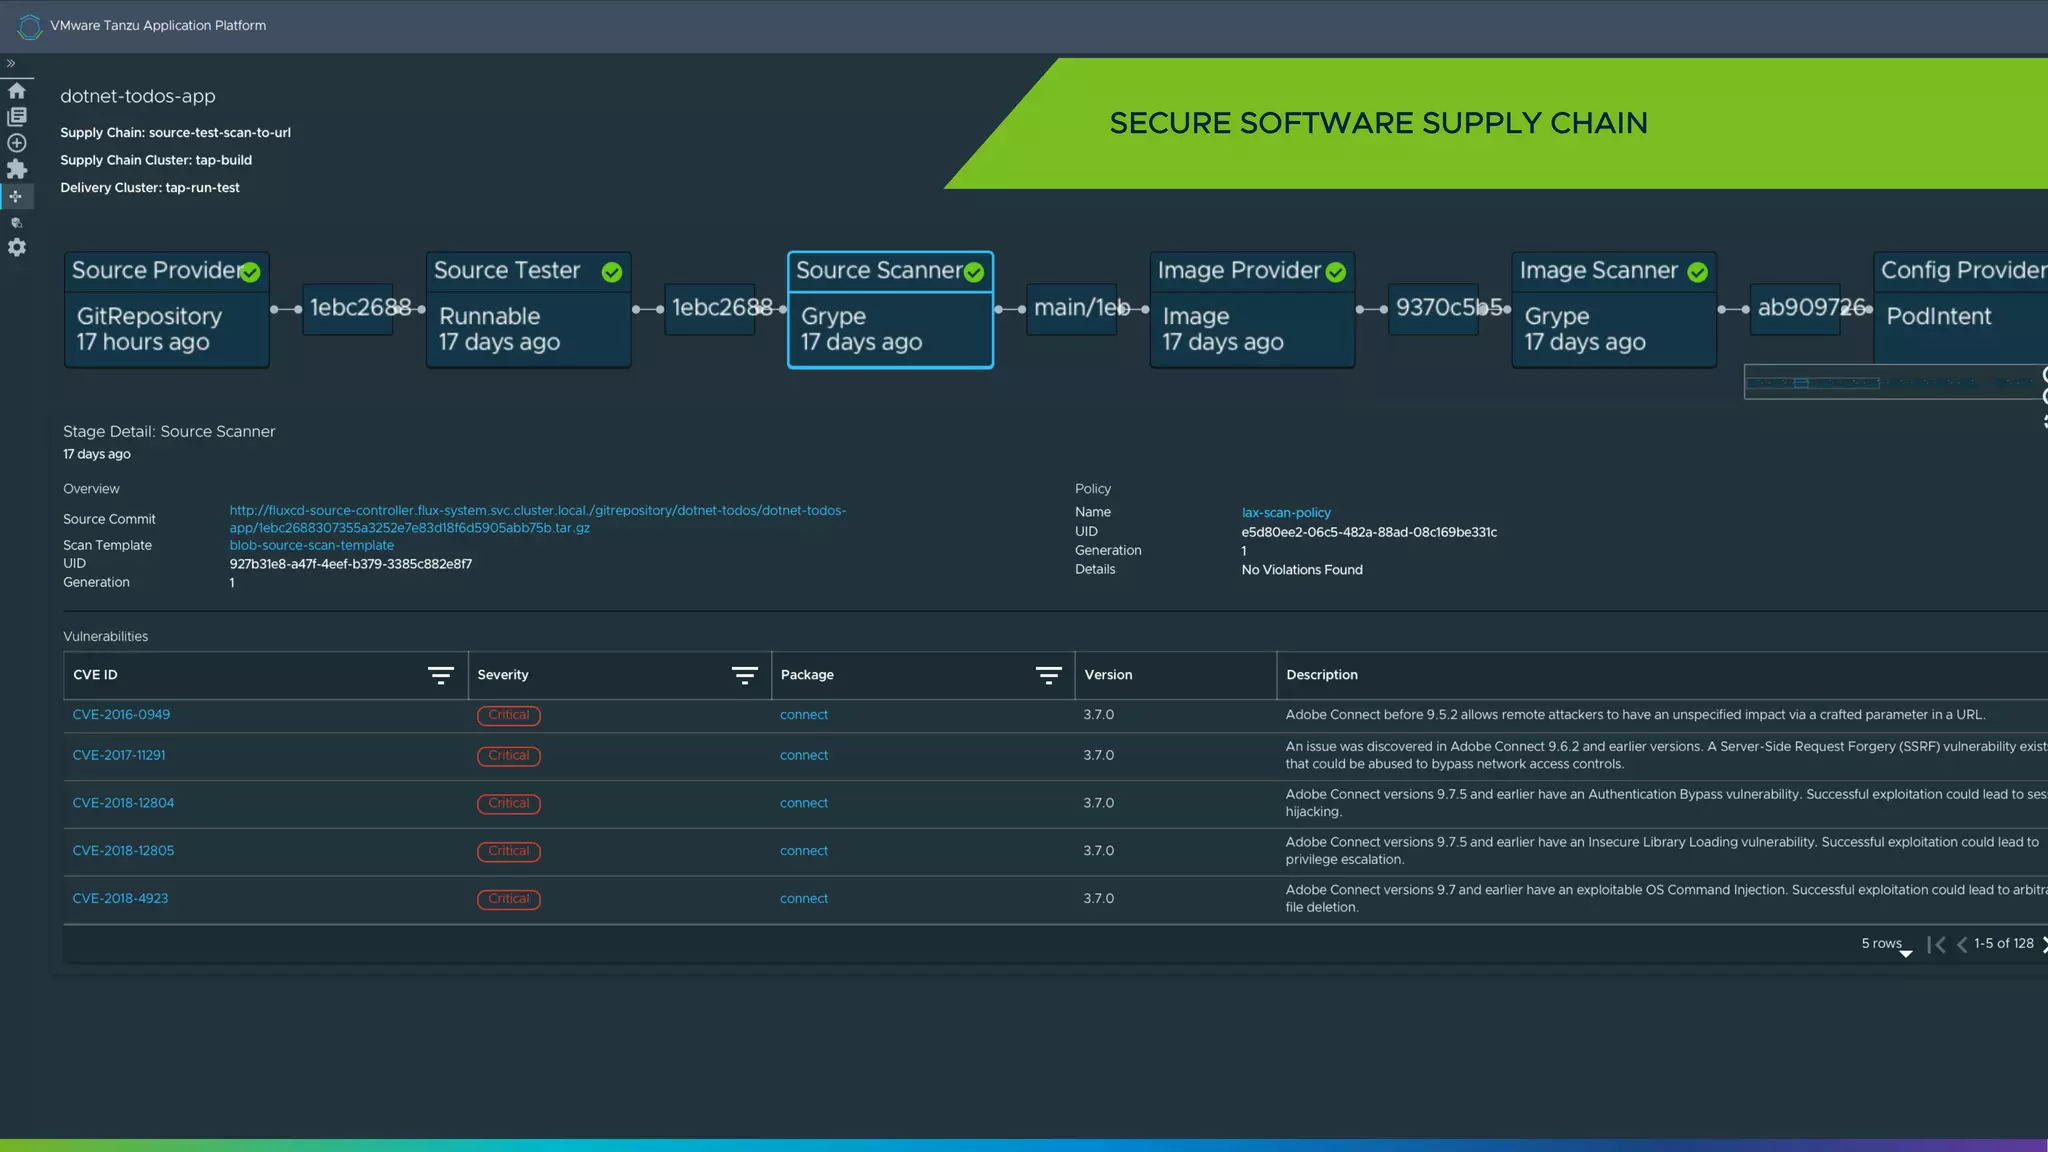This screenshot has width=2048, height=1152.
Task: Click the Create plus-circle sidebar icon
Action: [x=17, y=143]
